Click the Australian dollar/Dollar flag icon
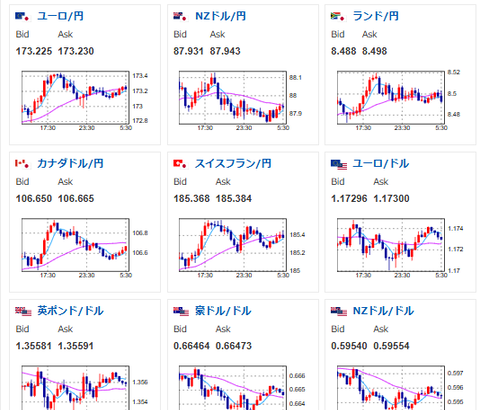Viewport: 480px width, 410px height. [x=181, y=312]
